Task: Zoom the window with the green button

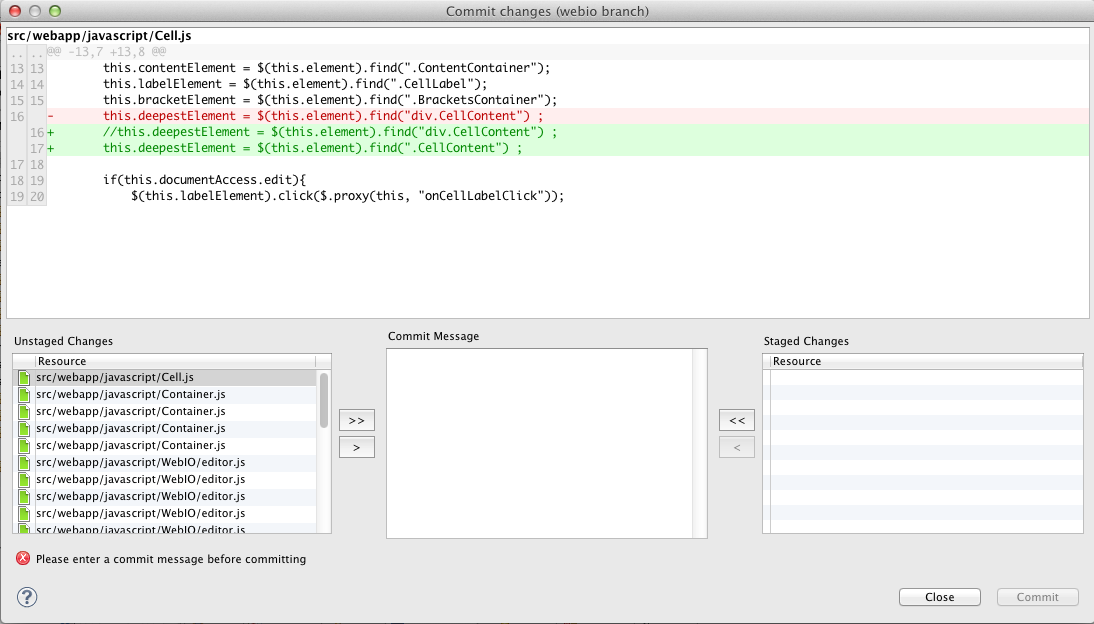Action: [55, 11]
